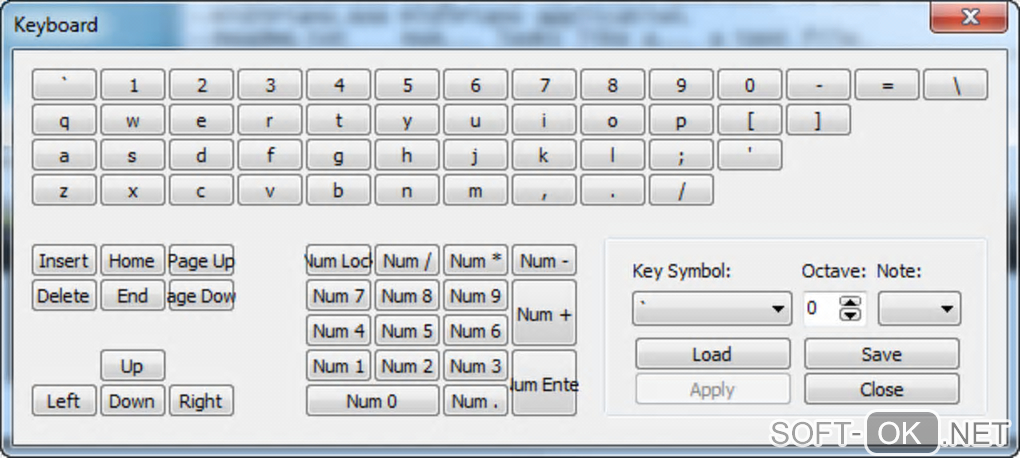Expand the Note dropdown list
Viewport: 1020px width, 458px height.
coord(919,309)
